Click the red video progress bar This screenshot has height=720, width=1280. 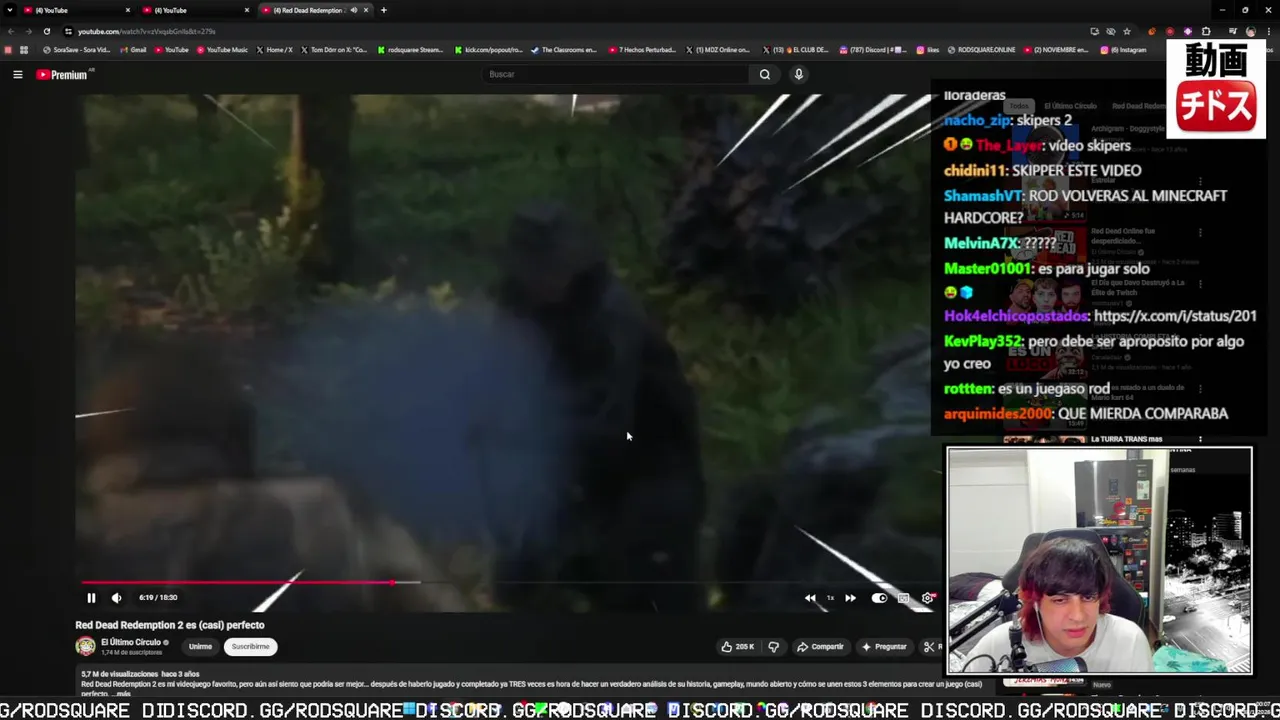238,582
